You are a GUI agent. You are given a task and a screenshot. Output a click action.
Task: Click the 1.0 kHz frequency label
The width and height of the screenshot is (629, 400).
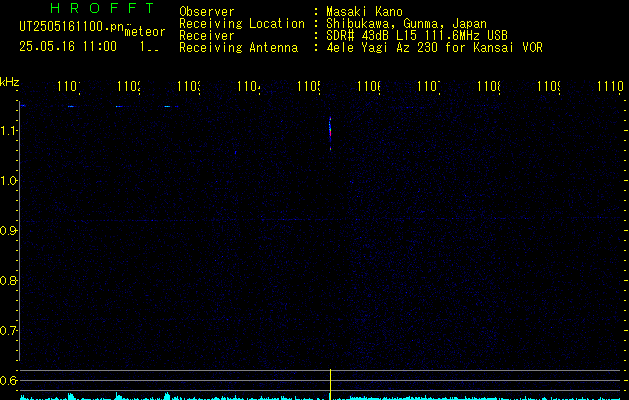point(8,180)
